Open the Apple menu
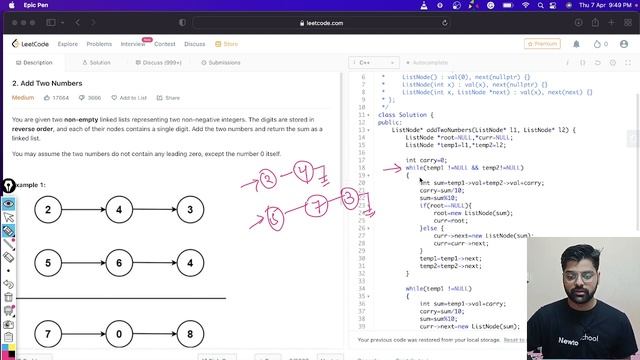 pos(11,5)
